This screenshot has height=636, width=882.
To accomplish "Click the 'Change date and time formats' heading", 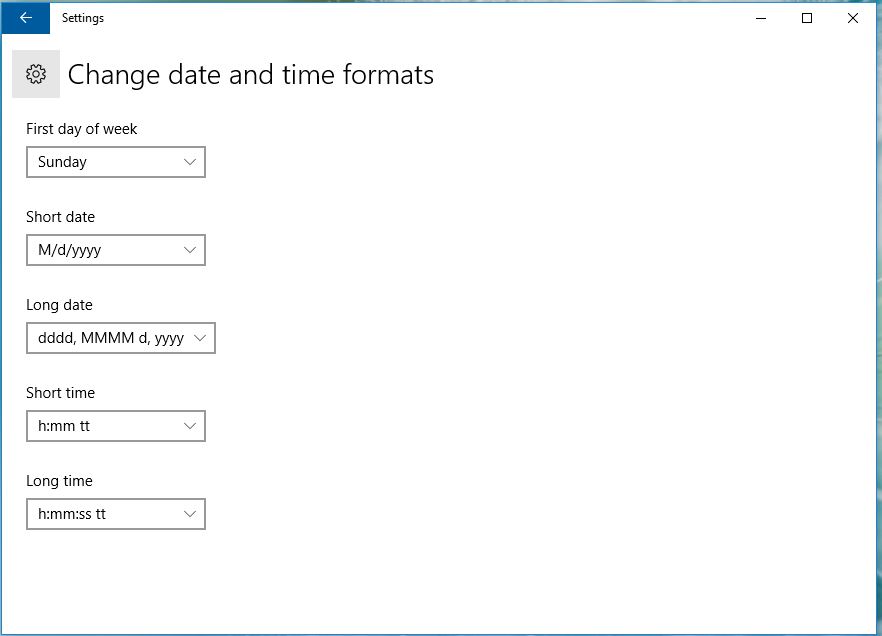I will (250, 75).
